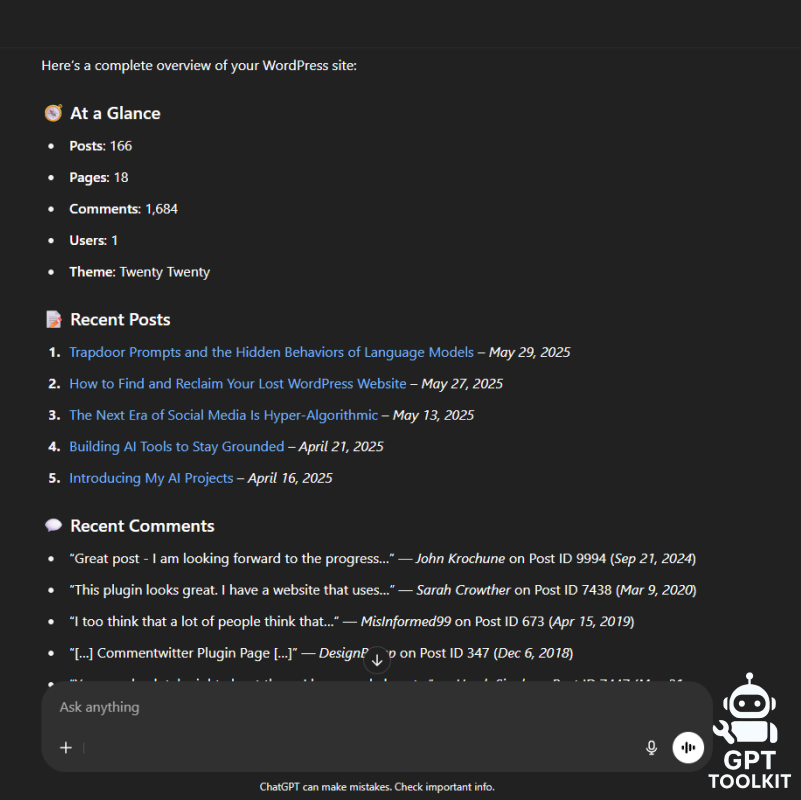Click the At a Glance heading
The image size is (801, 800).
(115, 113)
